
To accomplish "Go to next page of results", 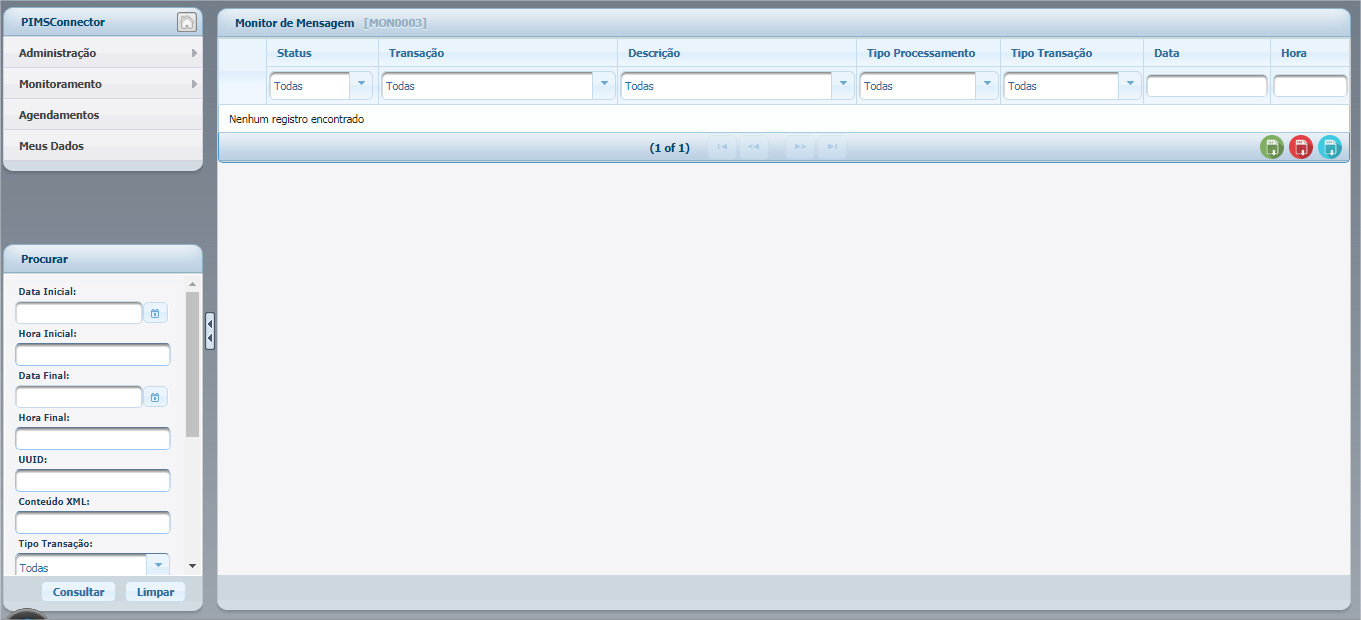I will pyautogui.click(x=800, y=147).
